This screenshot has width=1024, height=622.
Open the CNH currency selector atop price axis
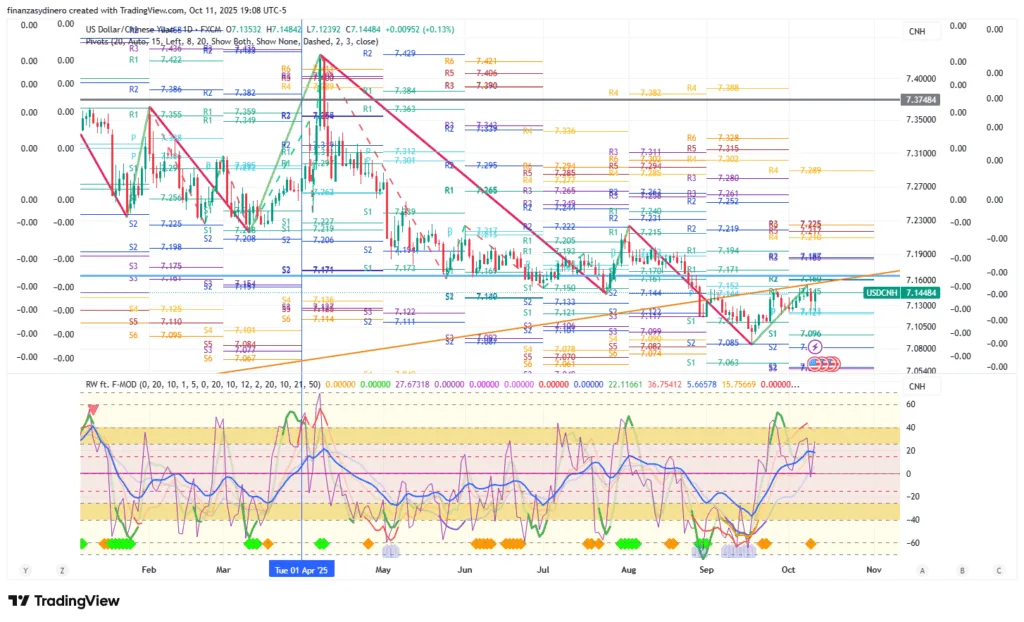tap(917, 32)
